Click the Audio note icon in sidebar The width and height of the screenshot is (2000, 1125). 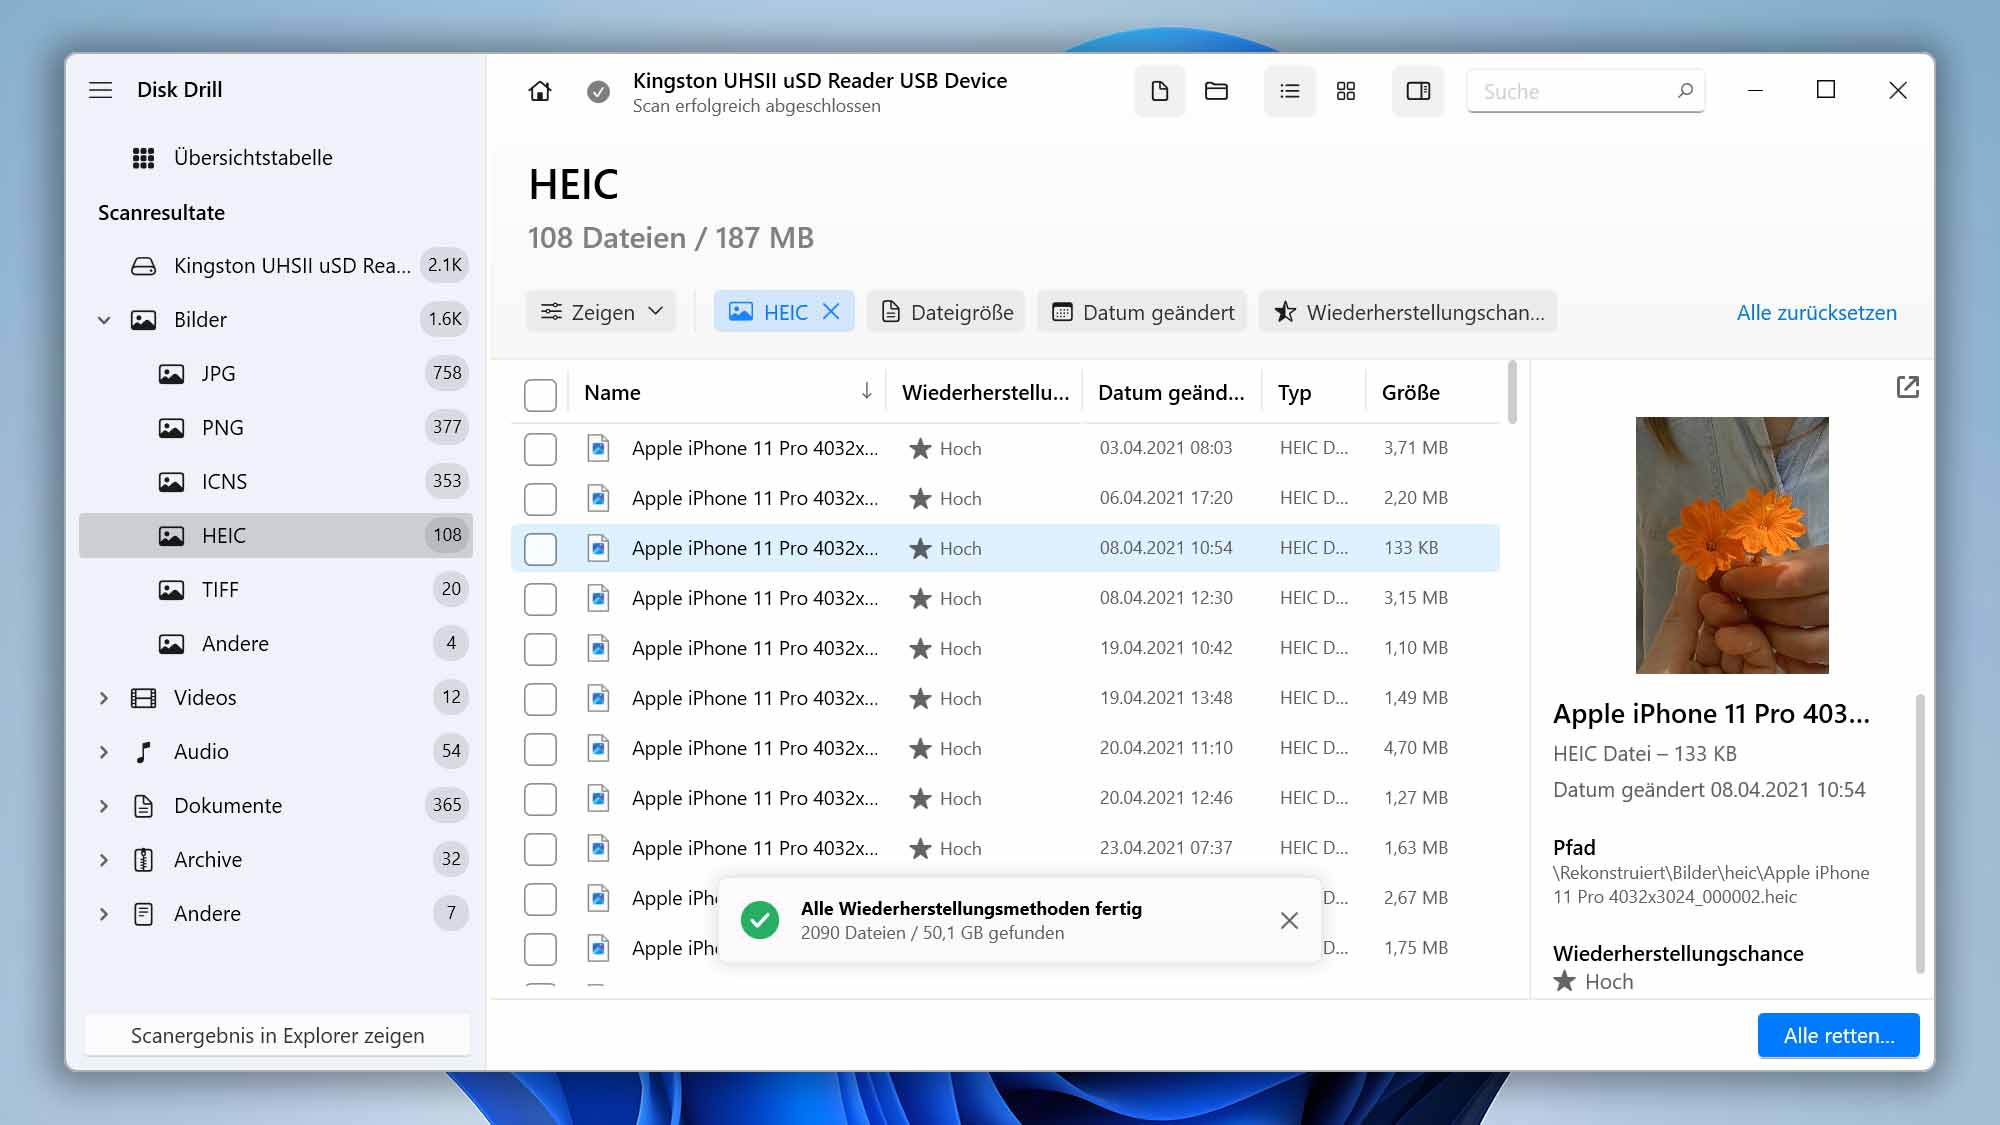(144, 752)
